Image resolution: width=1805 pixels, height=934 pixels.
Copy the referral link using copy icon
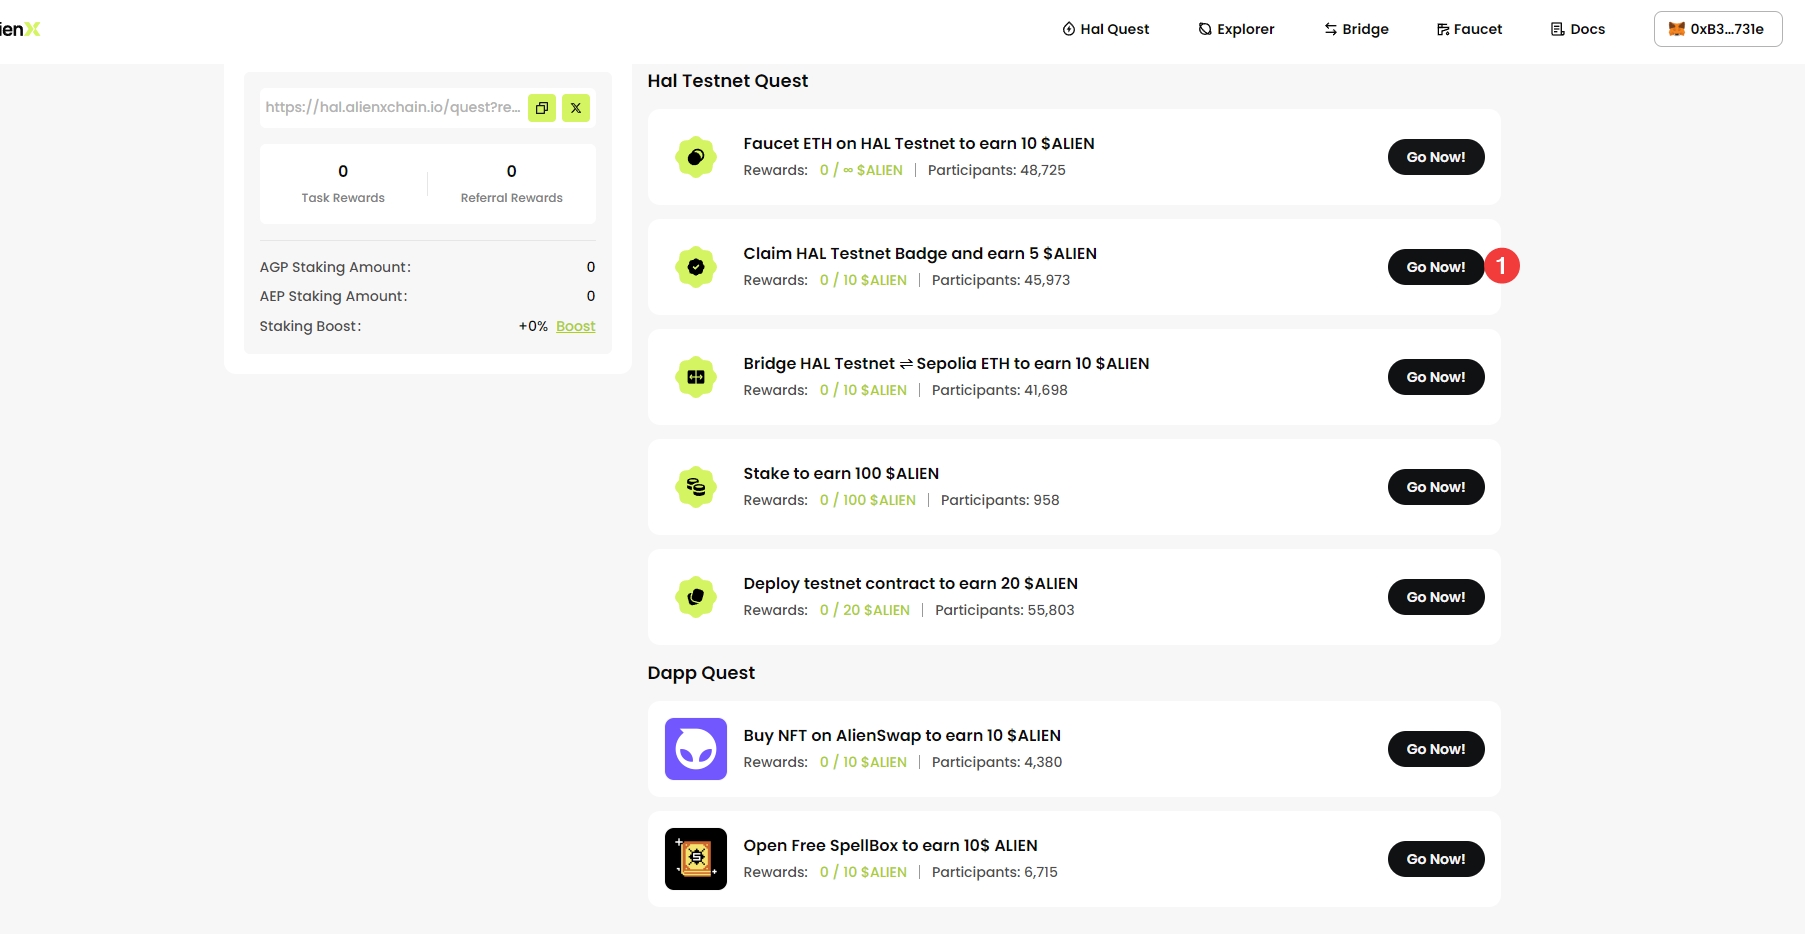click(542, 108)
